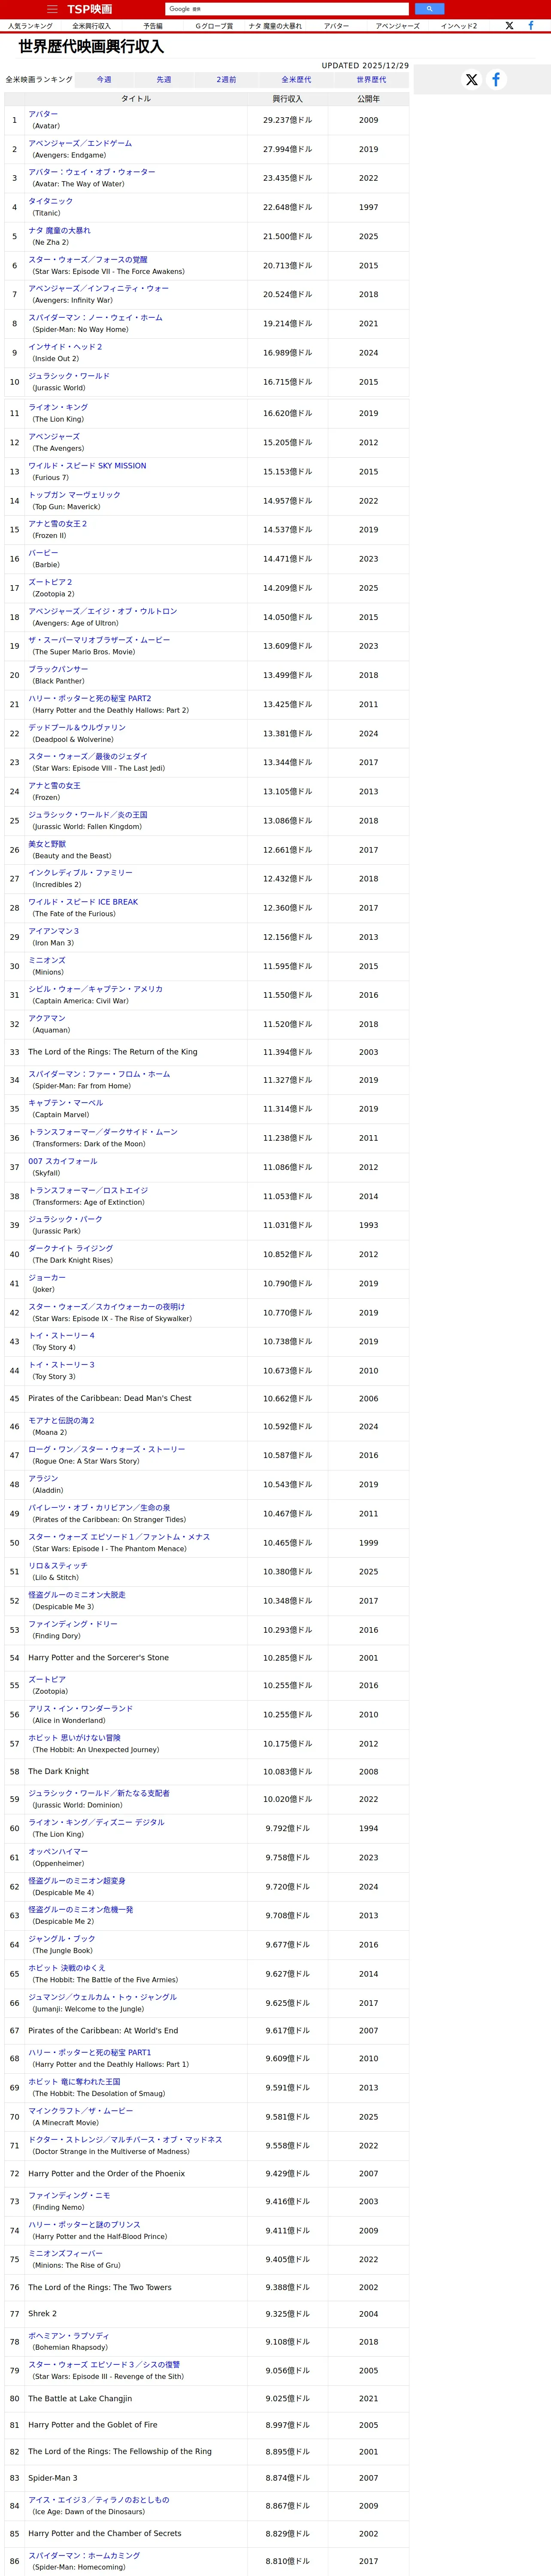The width and height of the screenshot is (551, 2576).
Task: Click the 'The Dark Knight' row title
Action: 58,1771
